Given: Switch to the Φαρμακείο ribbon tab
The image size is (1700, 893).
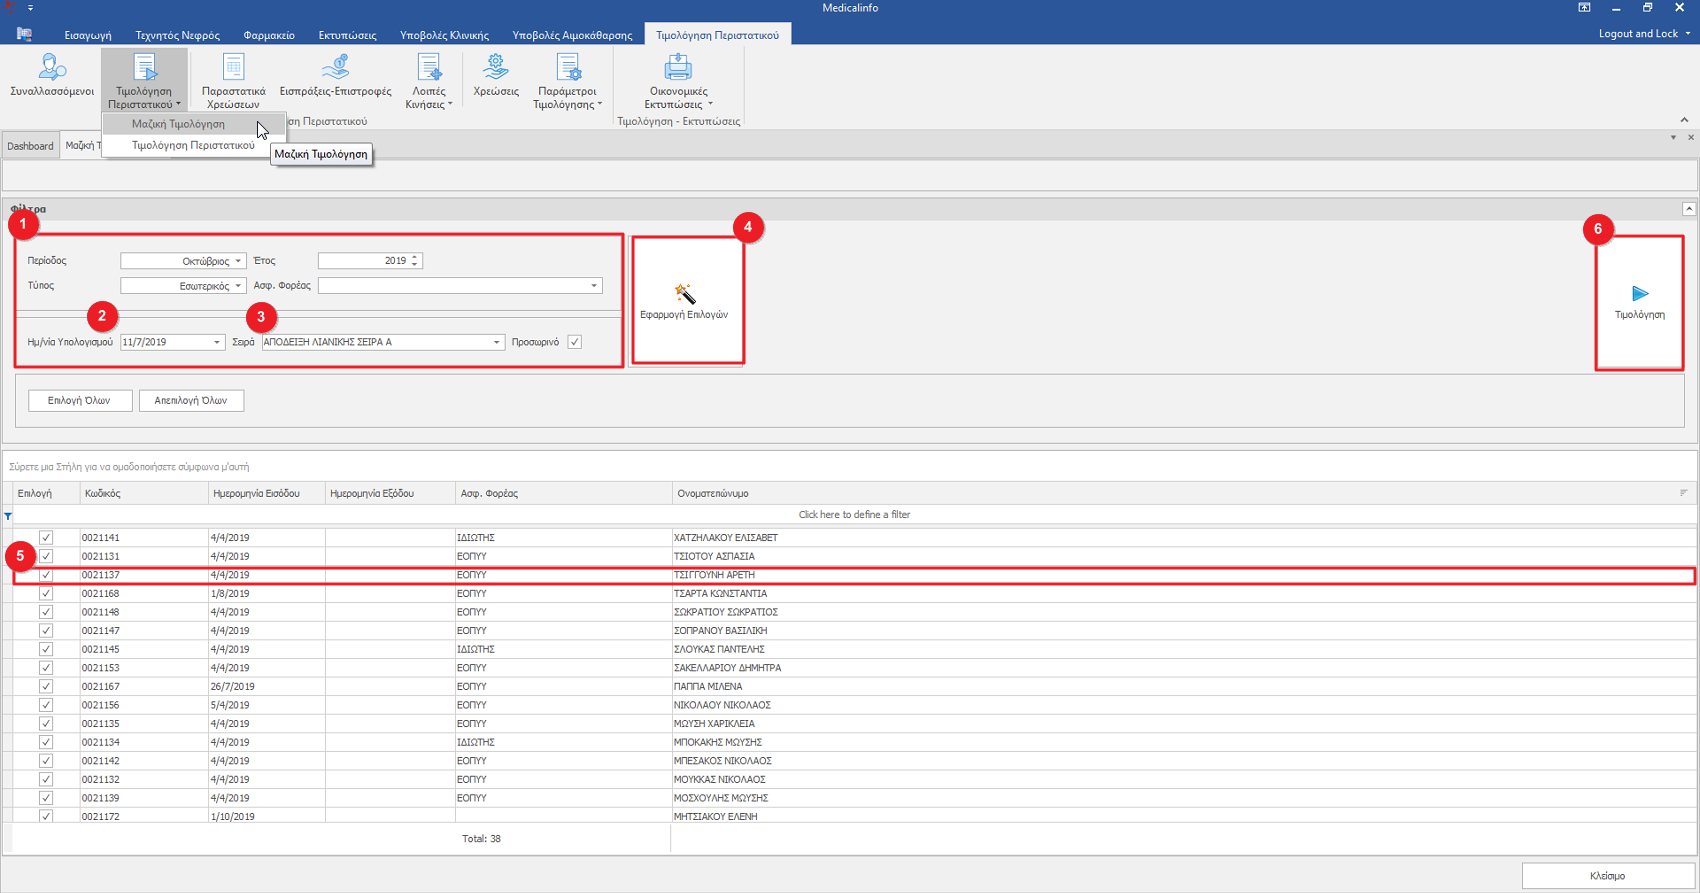Looking at the screenshot, I should click(x=269, y=35).
